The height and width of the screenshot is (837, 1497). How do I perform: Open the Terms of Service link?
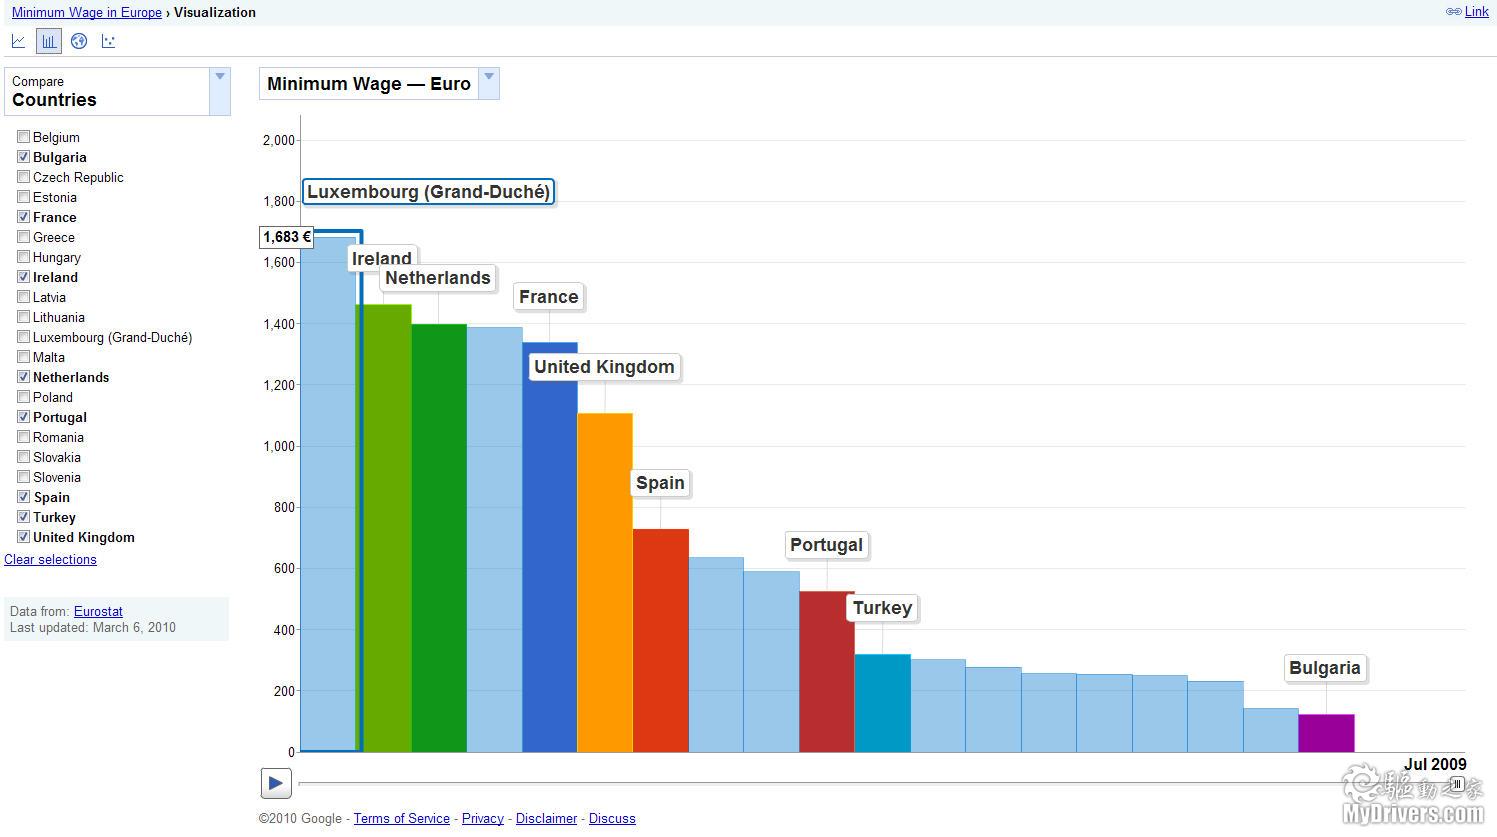(401, 818)
